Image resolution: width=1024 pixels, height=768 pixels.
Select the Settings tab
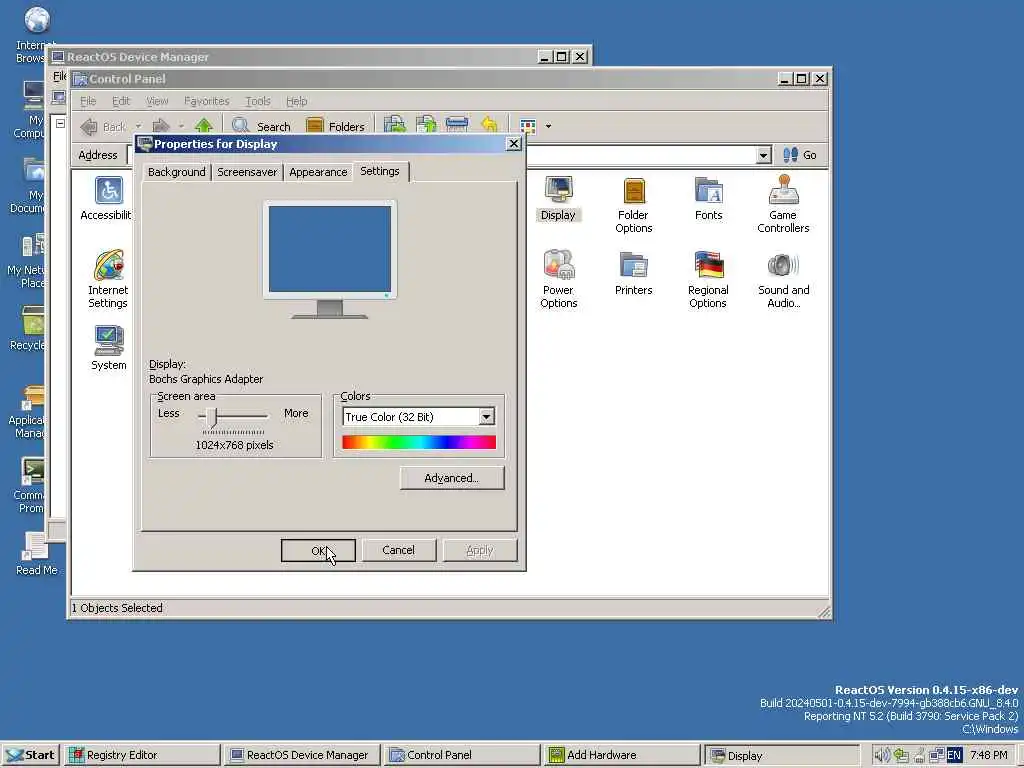click(x=380, y=171)
